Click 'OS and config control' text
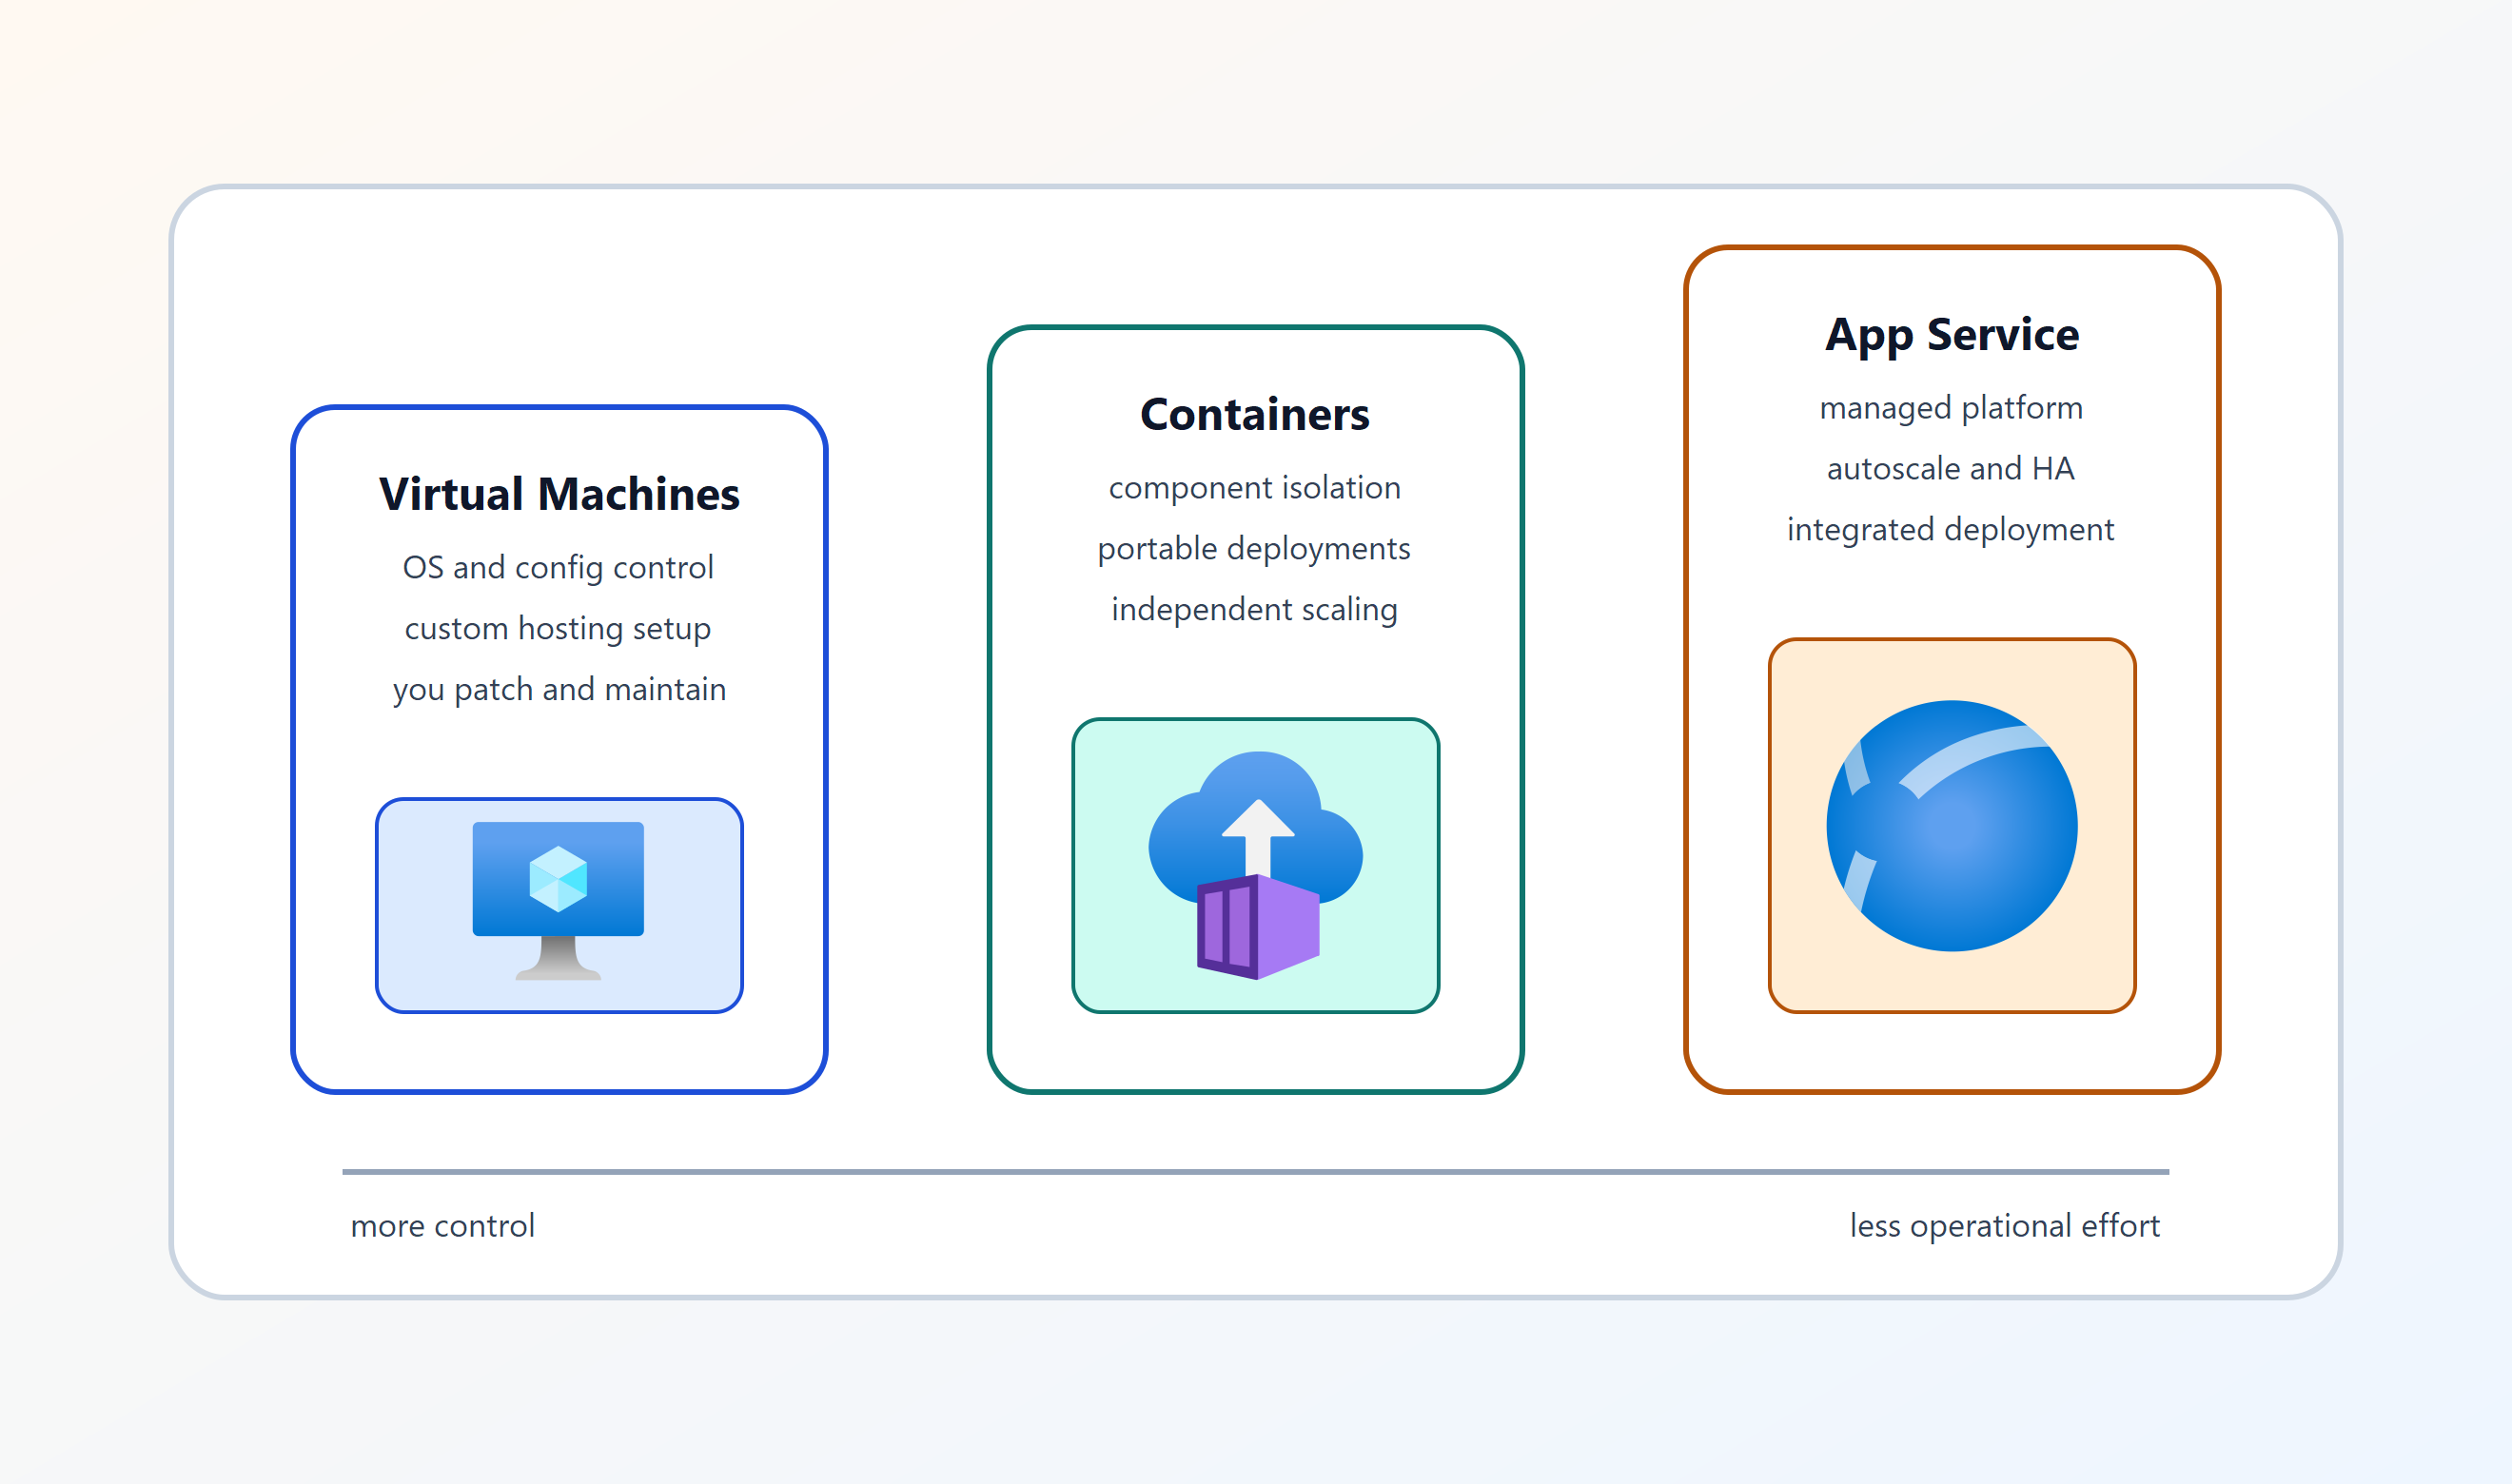 (x=558, y=567)
